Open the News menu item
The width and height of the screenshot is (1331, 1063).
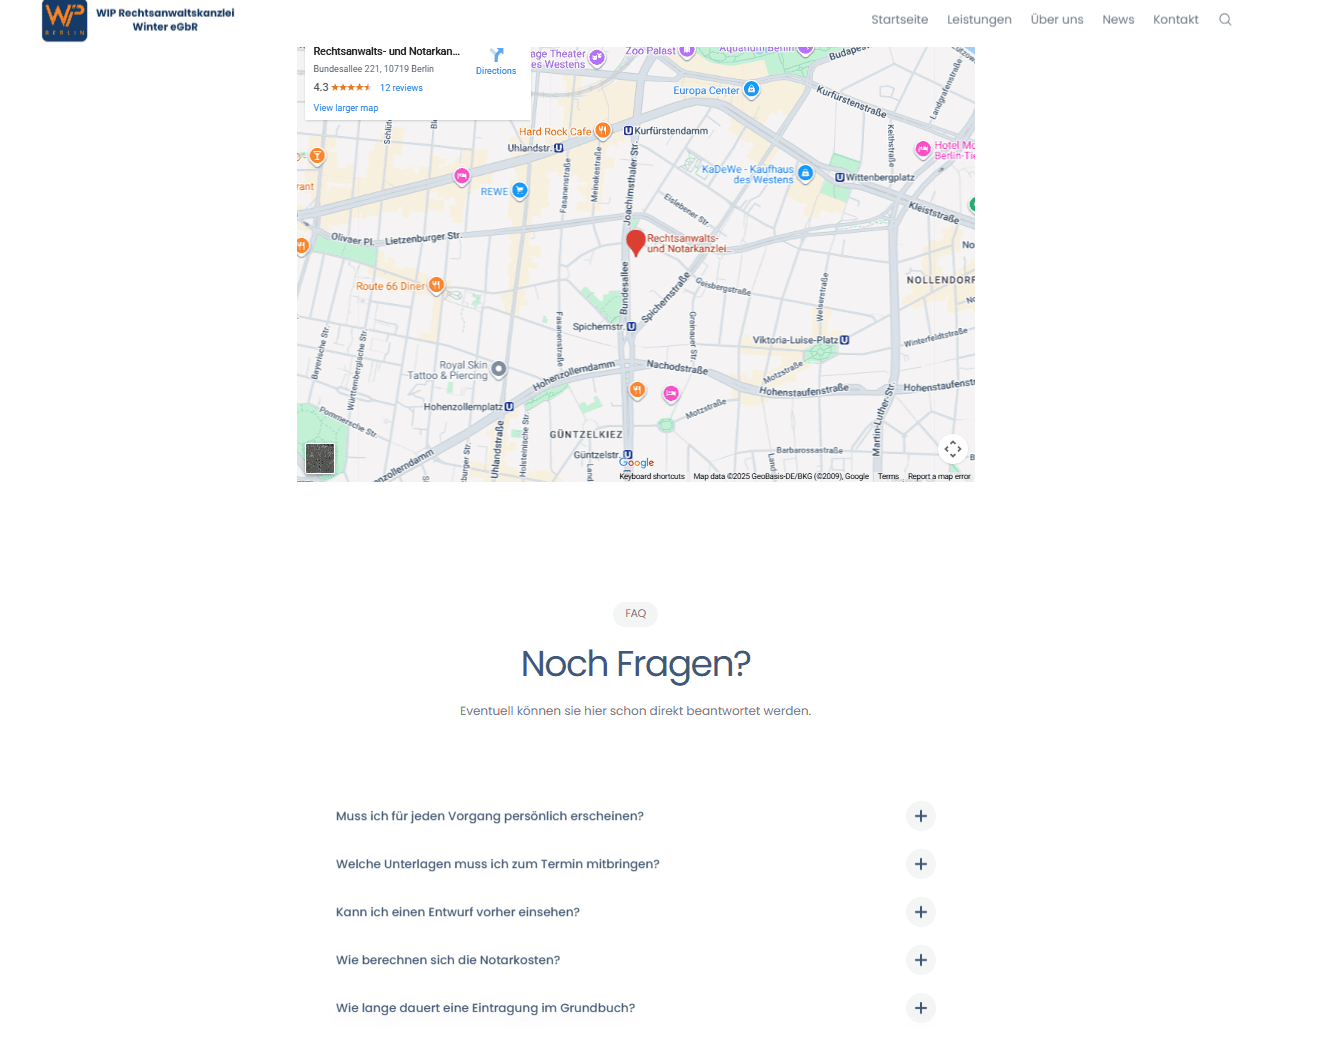click(x=1118, y=20)
